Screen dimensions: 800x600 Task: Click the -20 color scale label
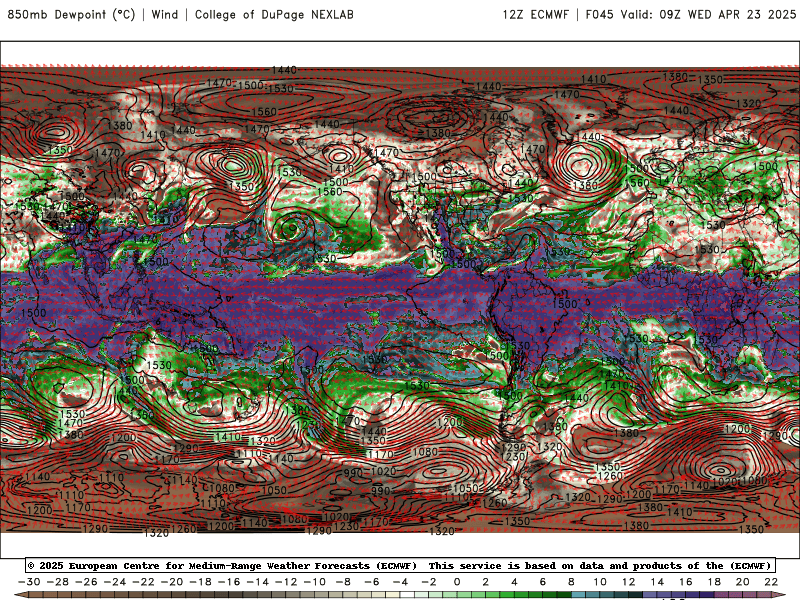172,582
